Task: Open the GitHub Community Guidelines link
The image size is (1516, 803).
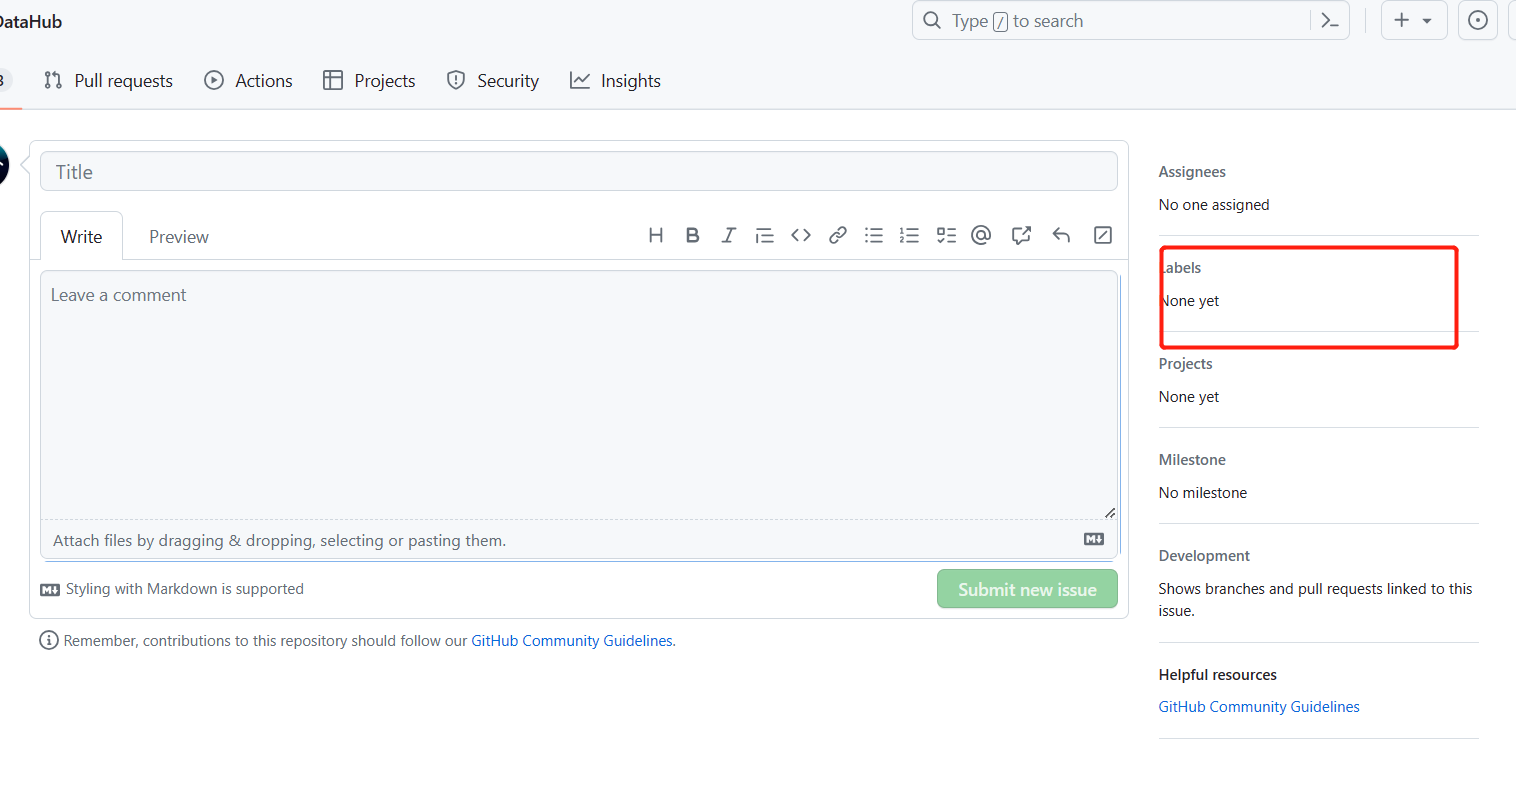Action: click(571, 640)
